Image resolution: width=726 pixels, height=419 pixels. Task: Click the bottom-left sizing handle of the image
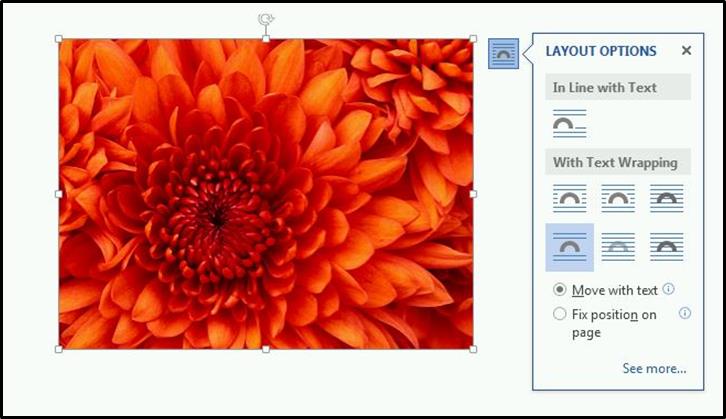coord(59,349)
